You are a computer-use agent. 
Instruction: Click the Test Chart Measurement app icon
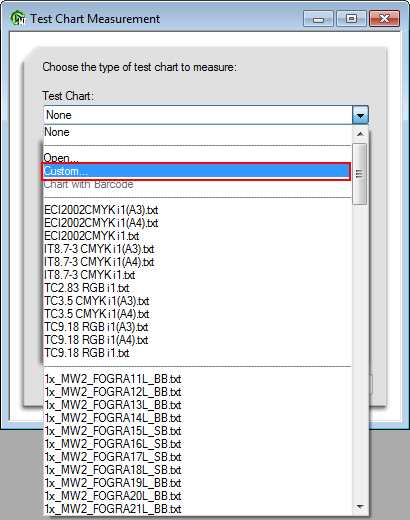point(17,18)
